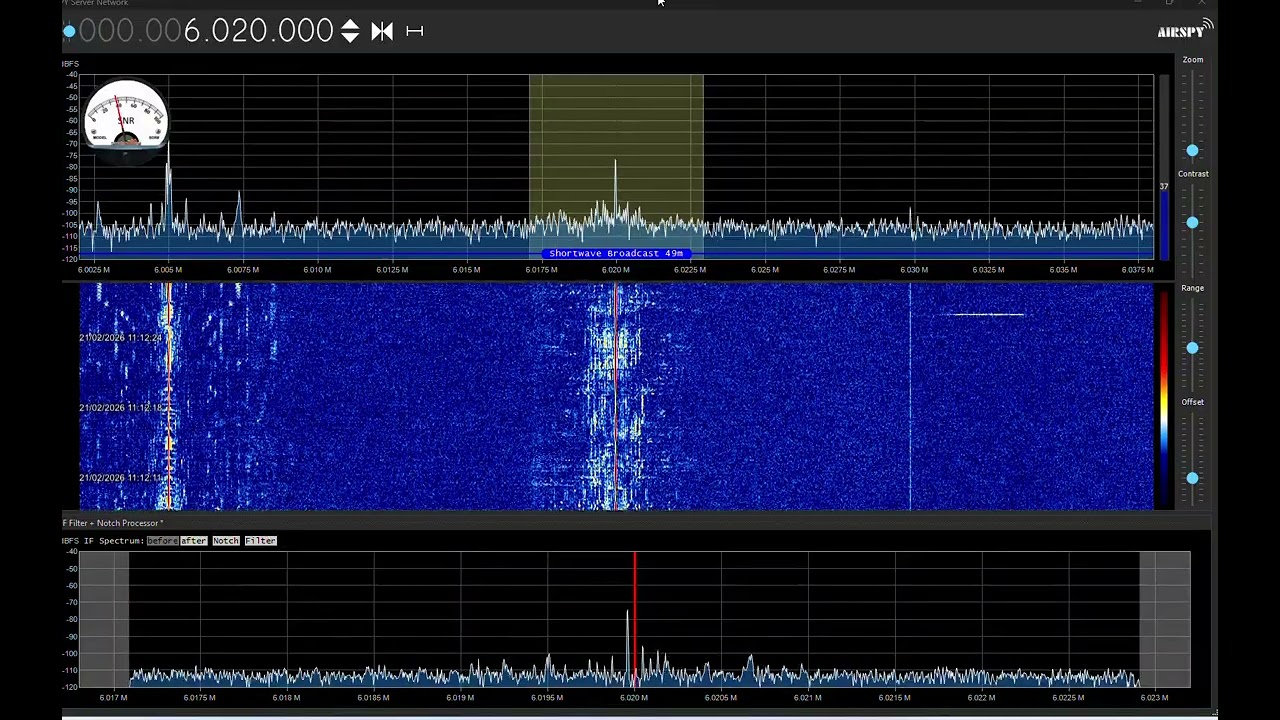Click the frequency up/down step arrows
Image resolution: width=1280 pixels, height=720 pixels.
click(x=349, y=31)
